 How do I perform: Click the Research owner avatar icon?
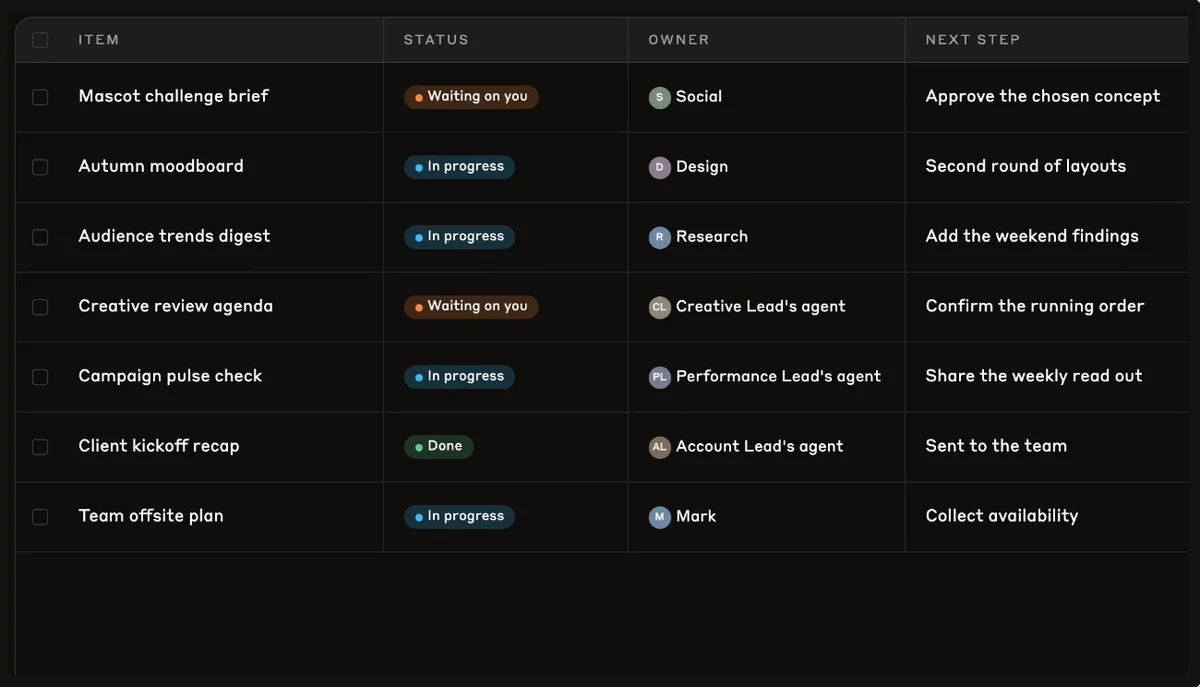(659, 237)
